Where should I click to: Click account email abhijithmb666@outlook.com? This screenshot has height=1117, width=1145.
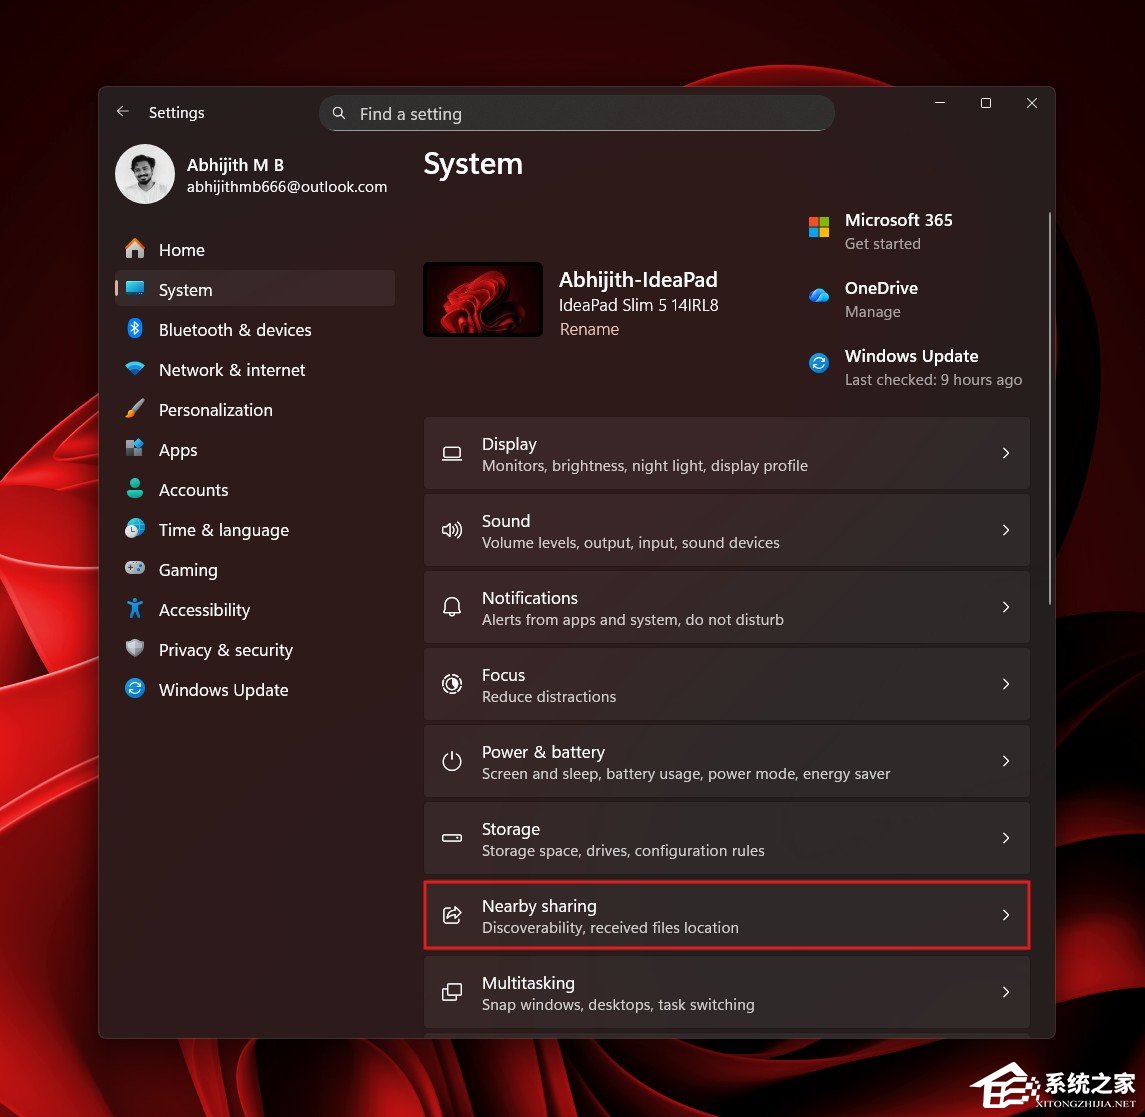coord(286,187)
